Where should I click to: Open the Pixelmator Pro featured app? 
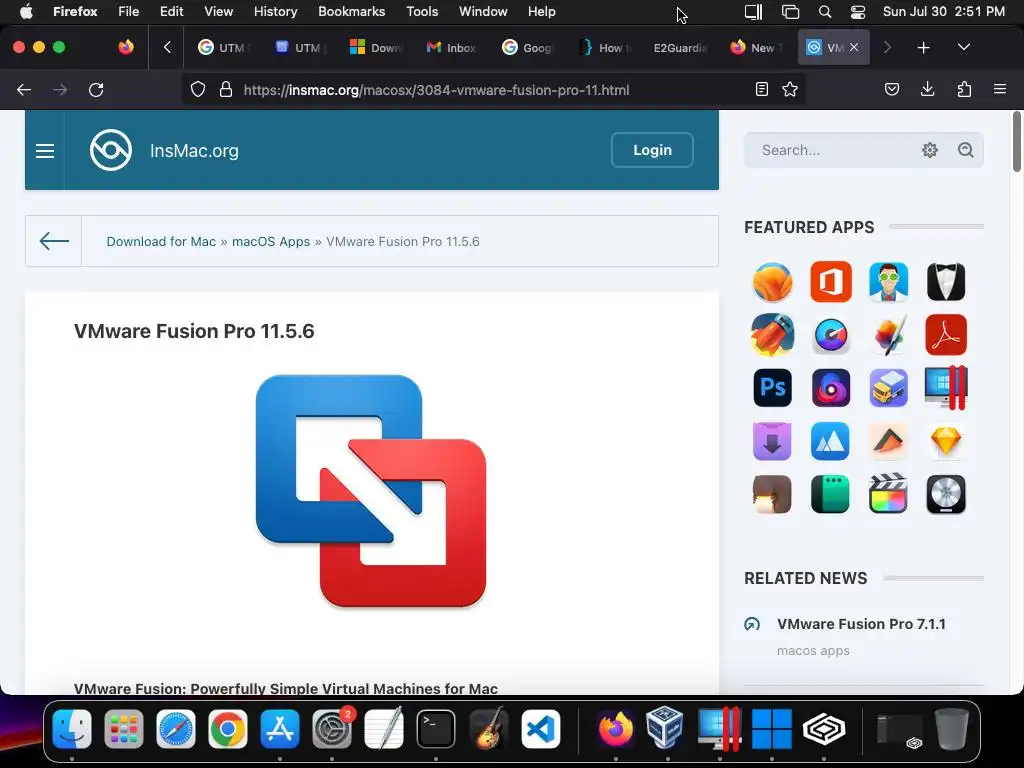(888, 335)
